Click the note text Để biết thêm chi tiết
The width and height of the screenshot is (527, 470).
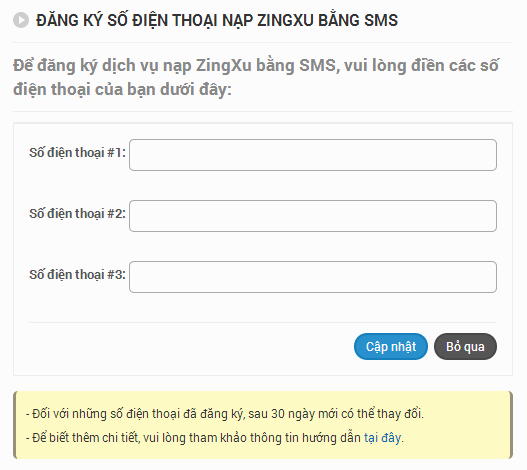coord(83,438)
